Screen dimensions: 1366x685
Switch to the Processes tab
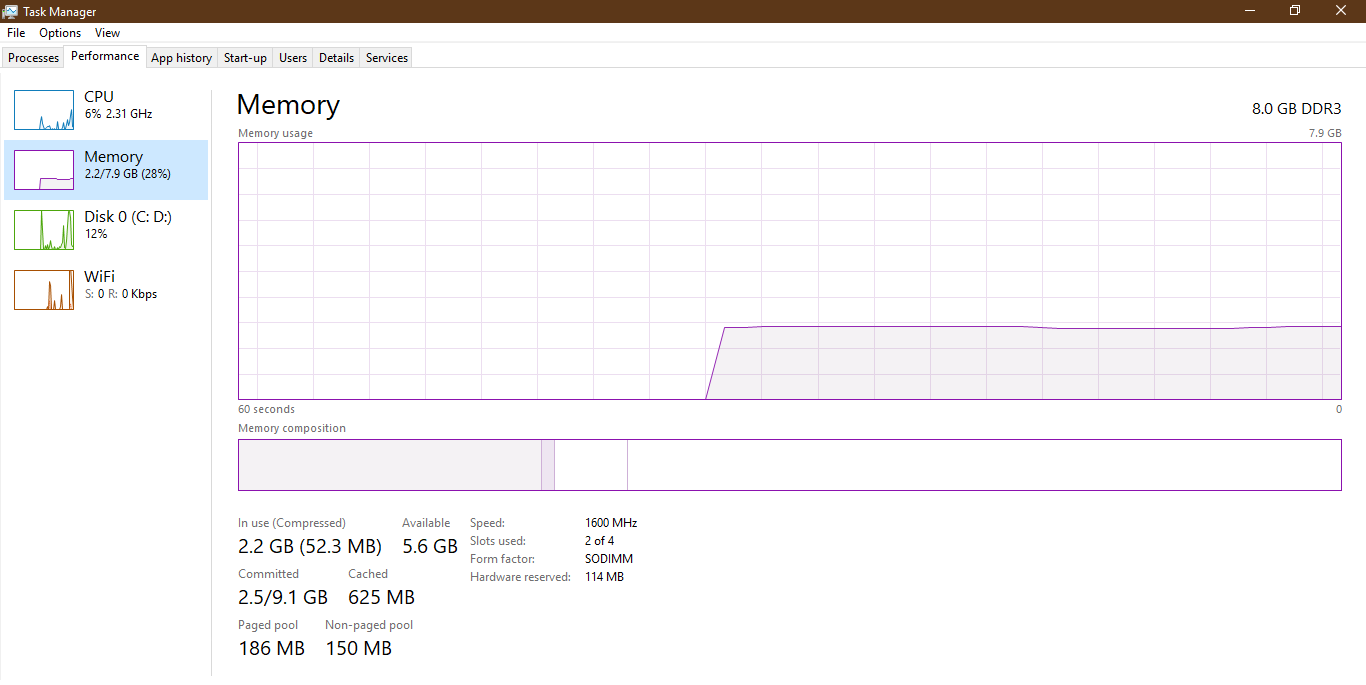(33, 57)
